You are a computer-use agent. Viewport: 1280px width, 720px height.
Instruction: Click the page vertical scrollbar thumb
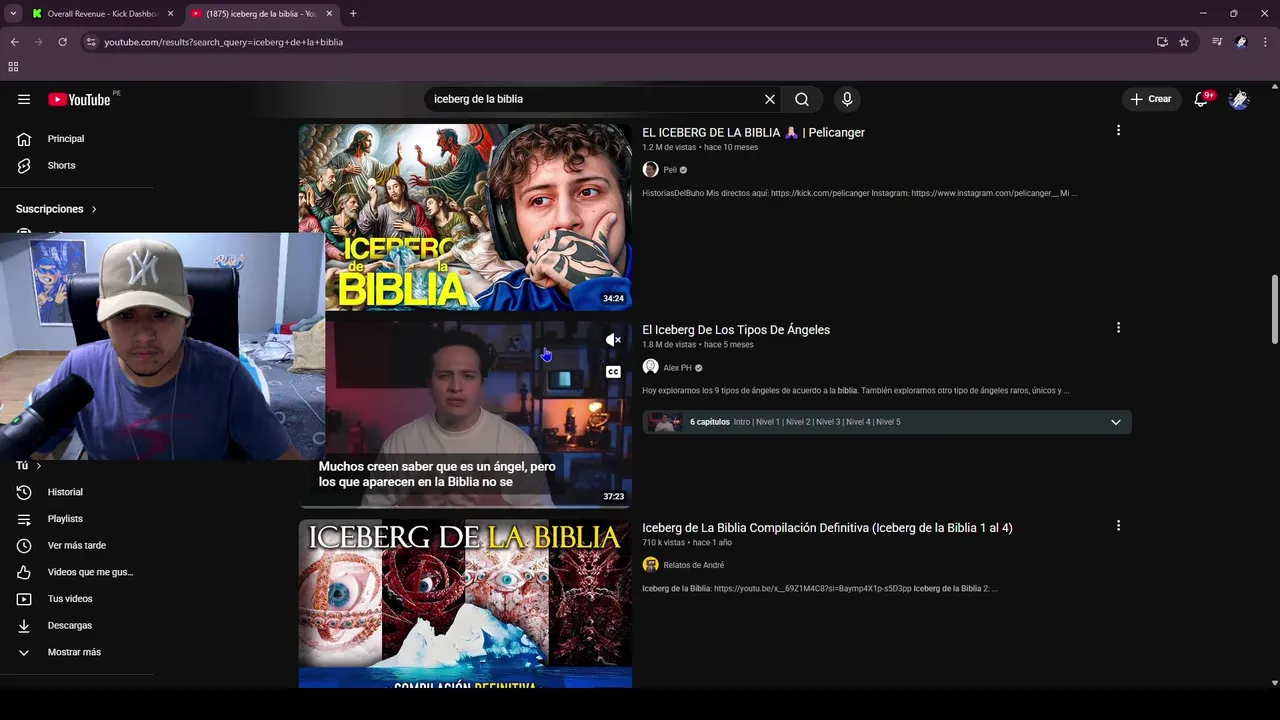coord(1274,310)
